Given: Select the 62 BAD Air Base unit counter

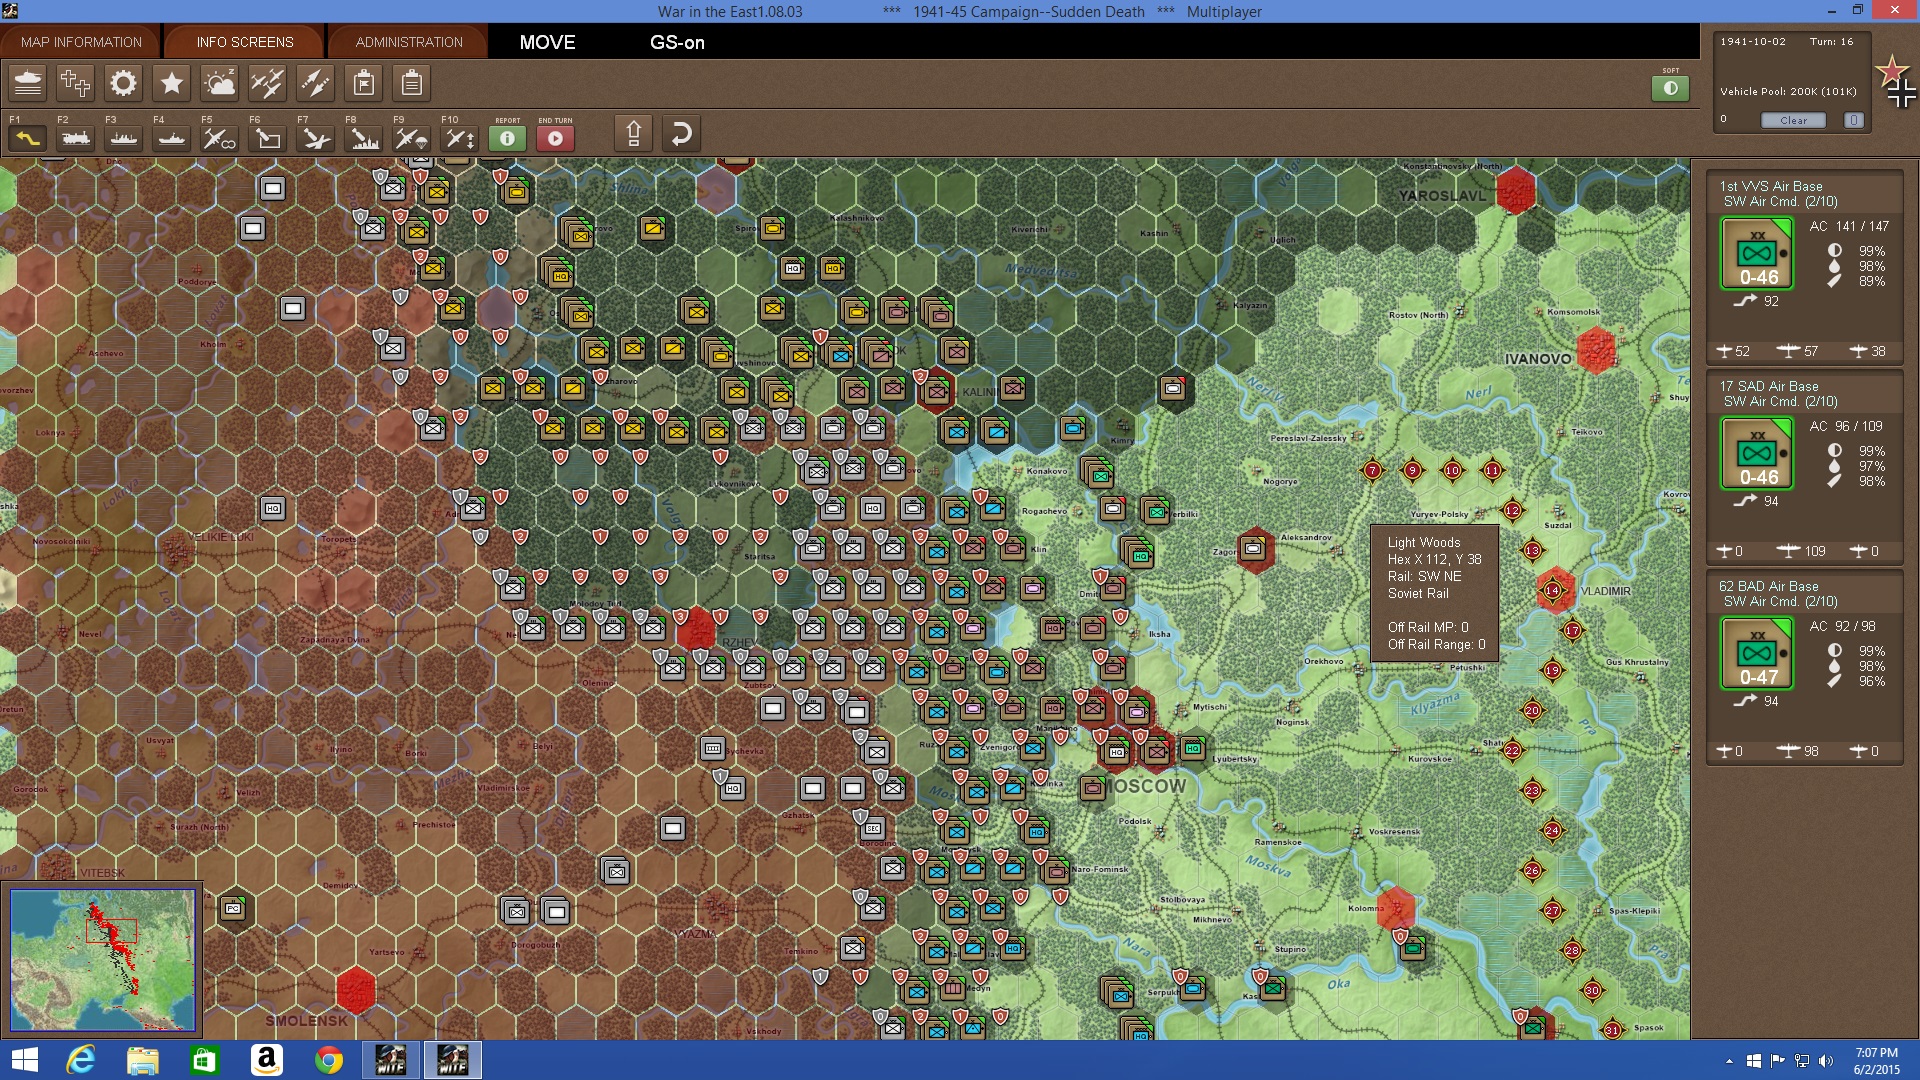Looking at the screenshot, I should click(1757, 653).
